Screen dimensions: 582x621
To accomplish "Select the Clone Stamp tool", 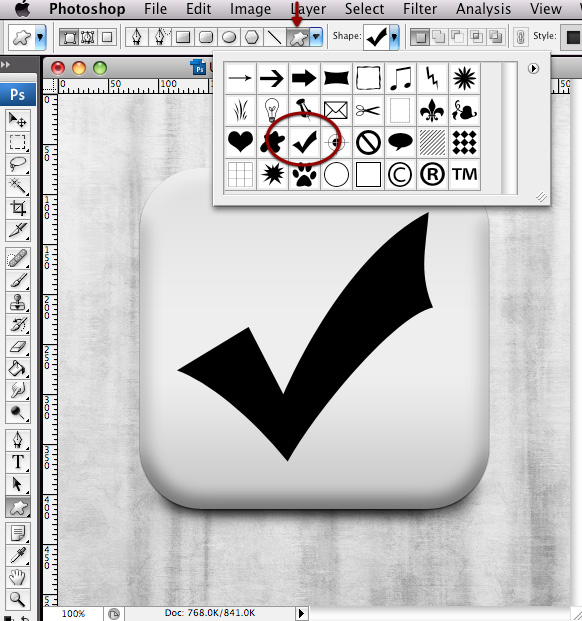I will (17, 303).
